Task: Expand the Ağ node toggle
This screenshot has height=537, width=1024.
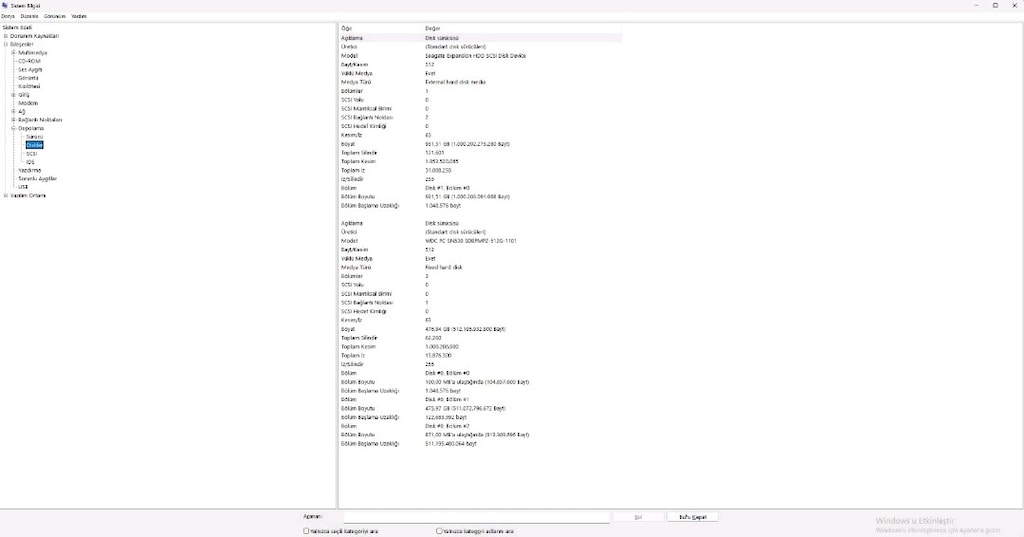Action: pos(14,112)
